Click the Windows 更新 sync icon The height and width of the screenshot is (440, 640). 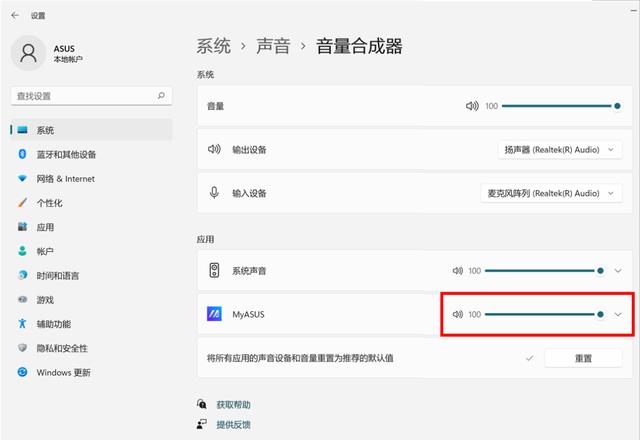22,372
